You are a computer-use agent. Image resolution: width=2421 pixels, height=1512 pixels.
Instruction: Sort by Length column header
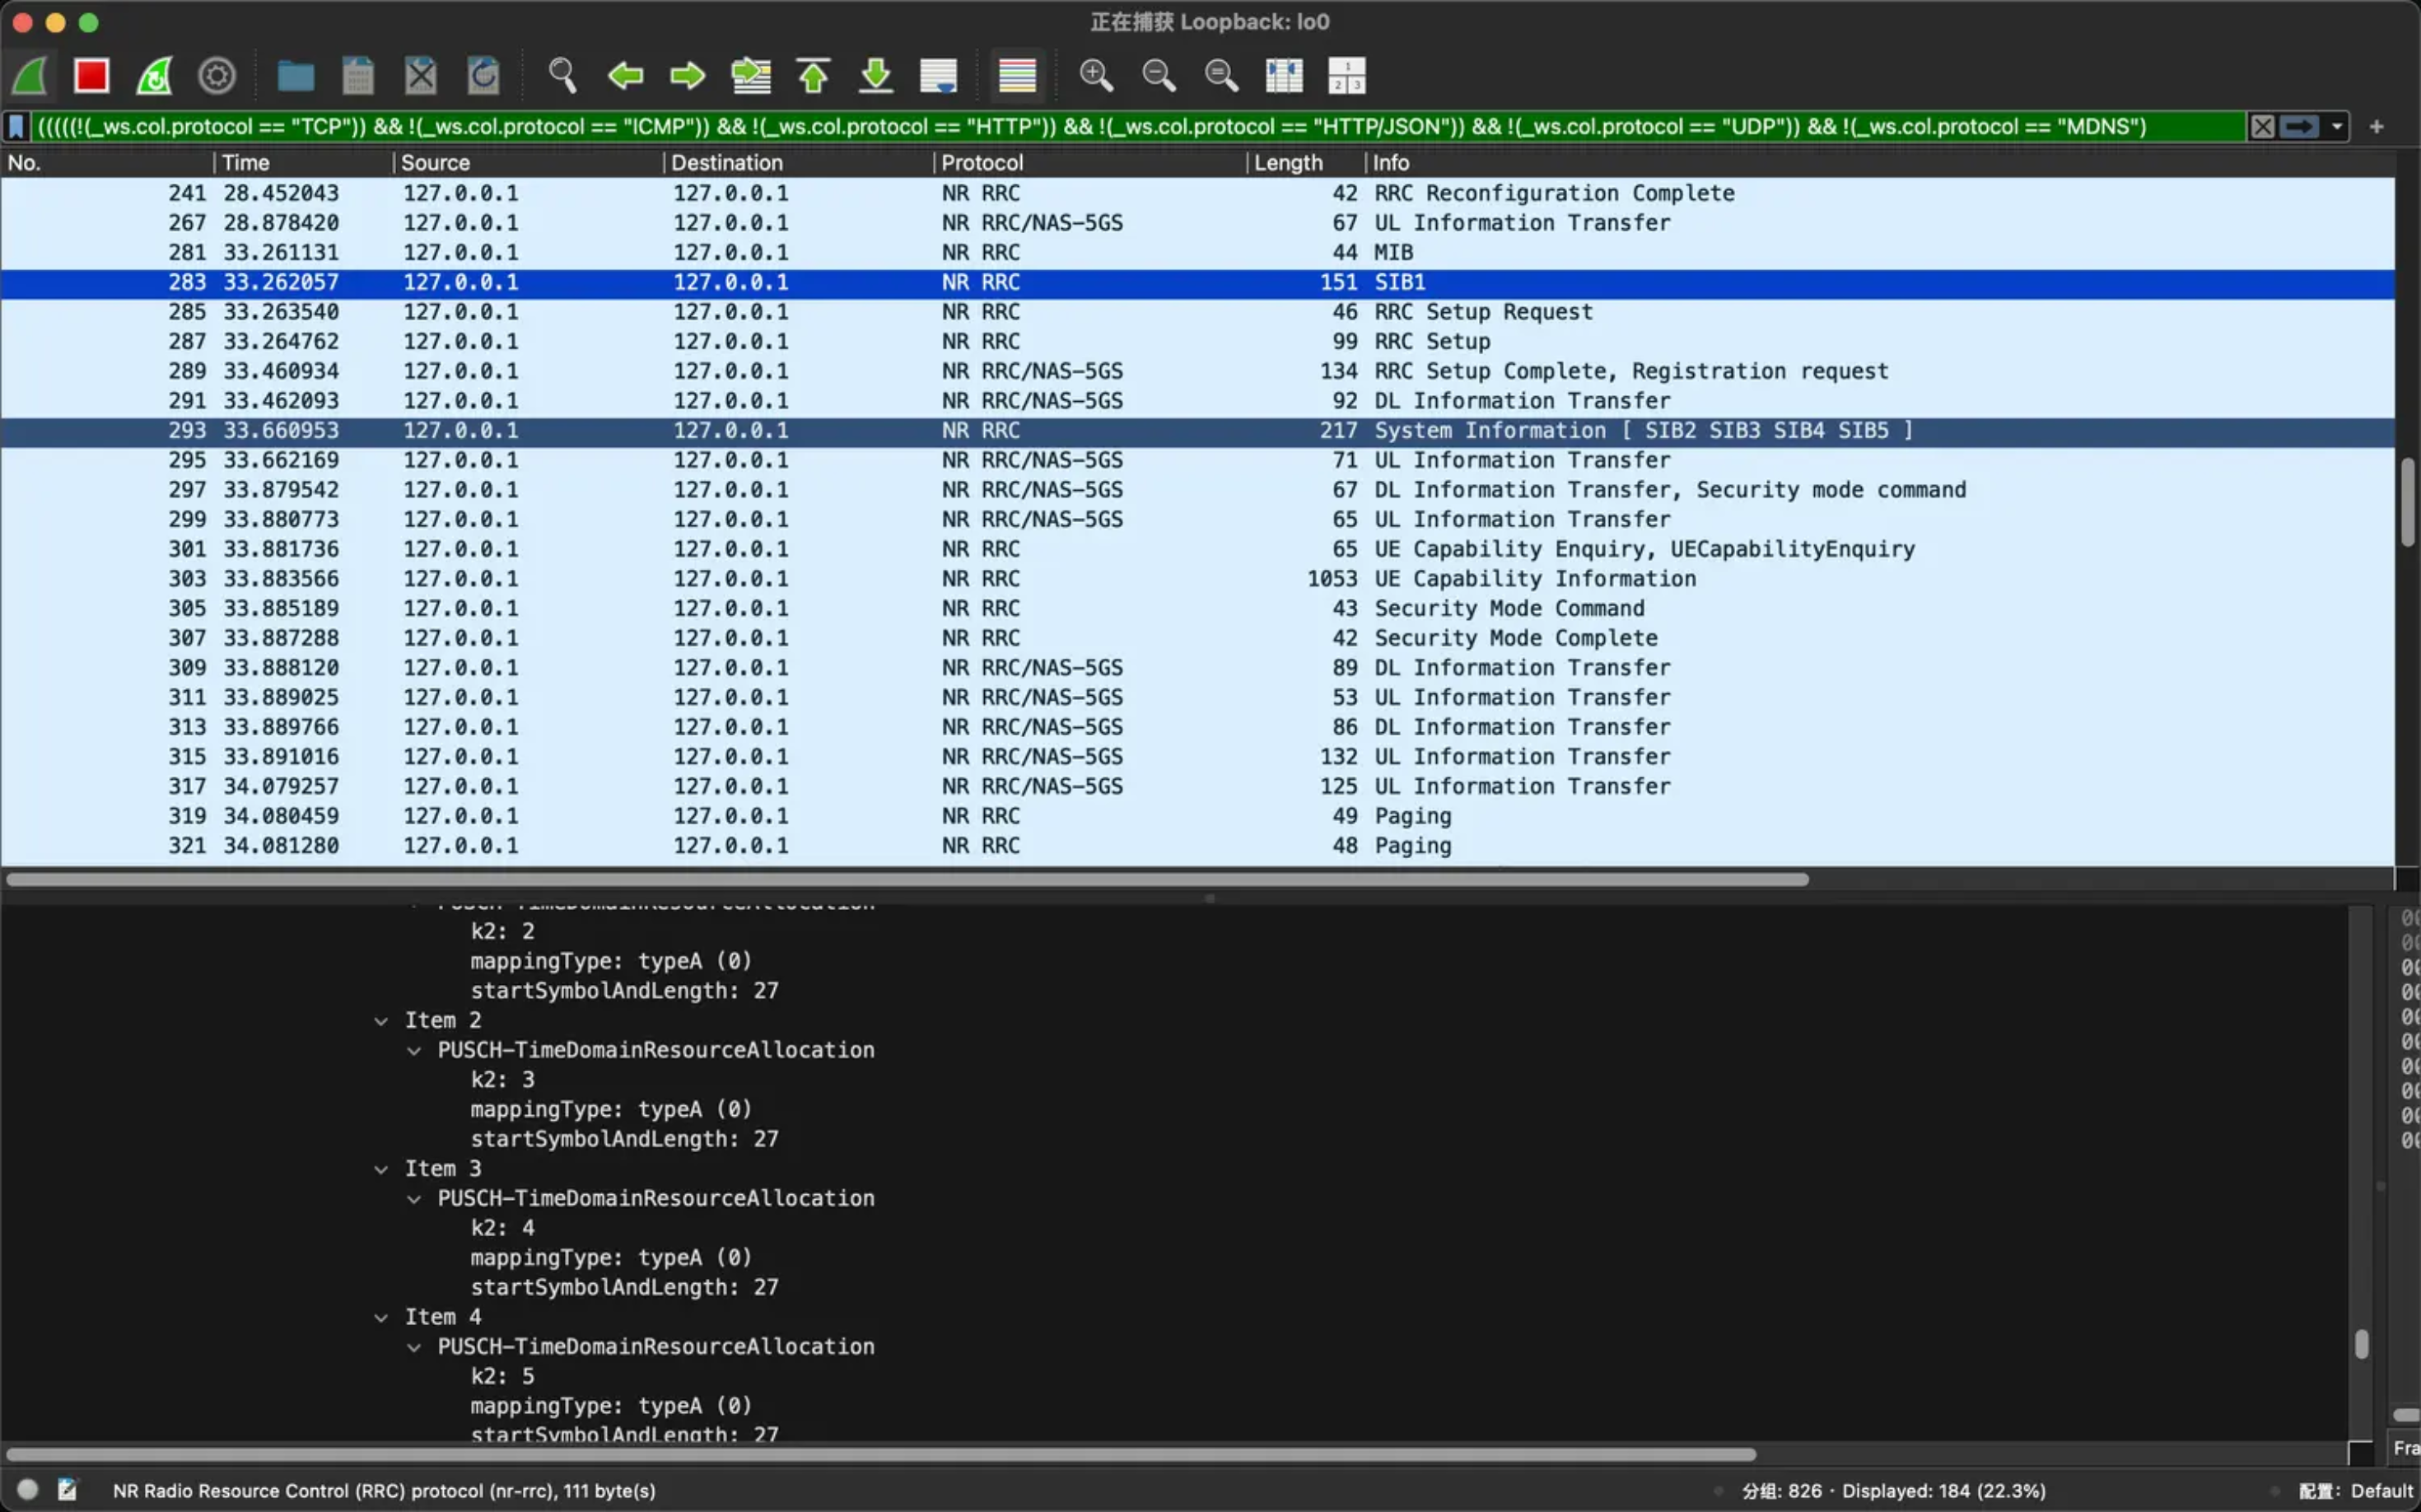tap(1306, 163)
